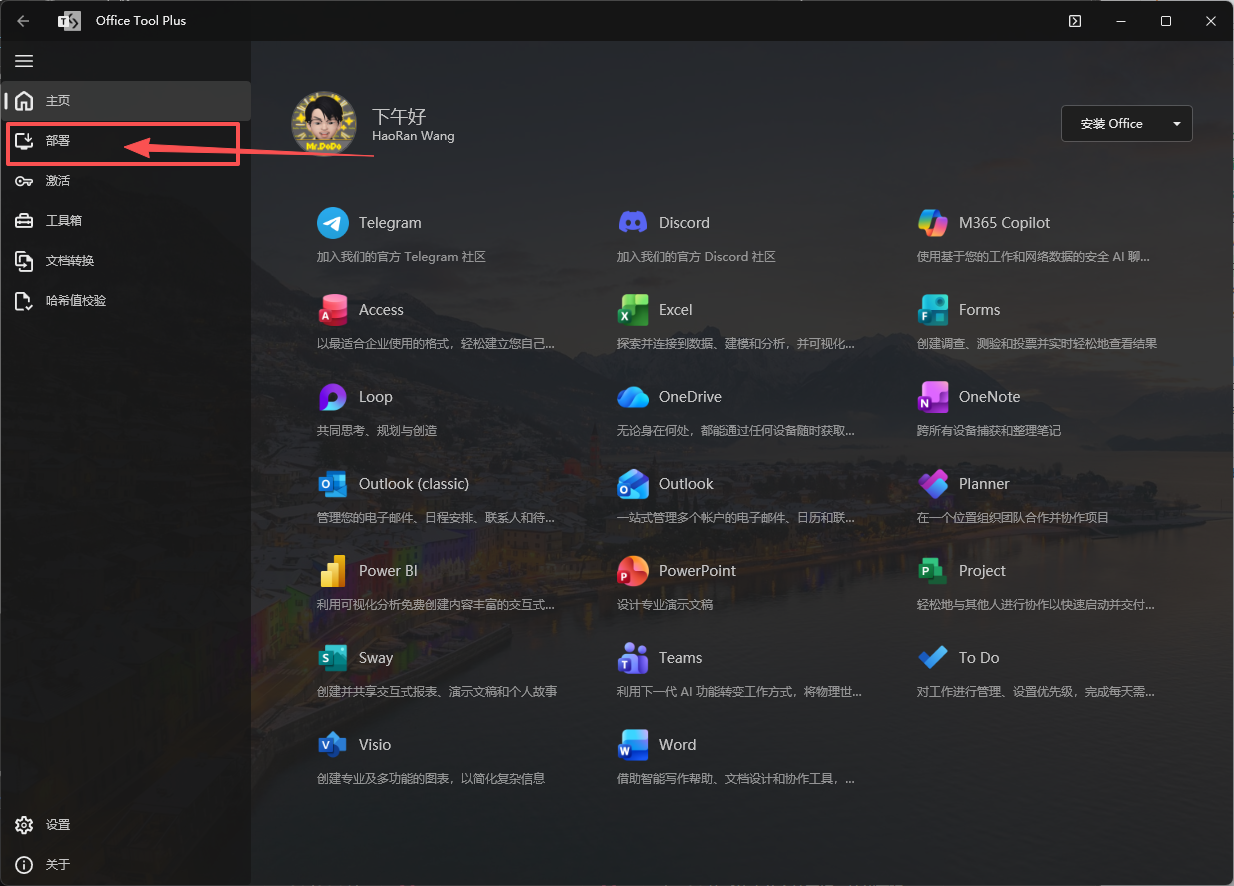The width and height of the screenshot is (1234, 886).
Task: Toggle the hamburger navigation menu
Action: click(24, 61)
